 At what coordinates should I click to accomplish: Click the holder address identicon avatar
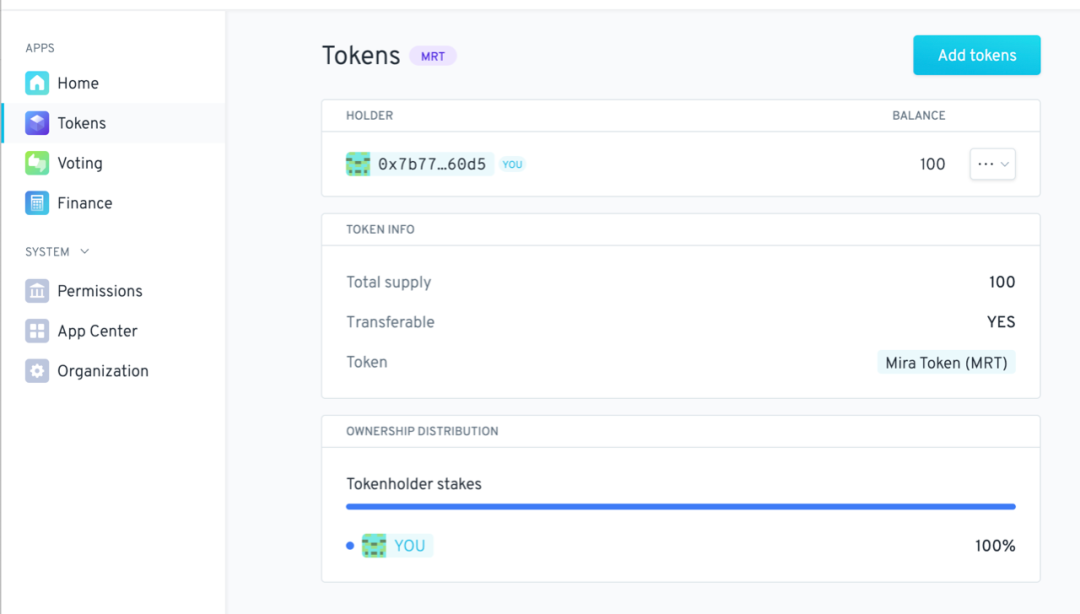[x=358, y=164]
